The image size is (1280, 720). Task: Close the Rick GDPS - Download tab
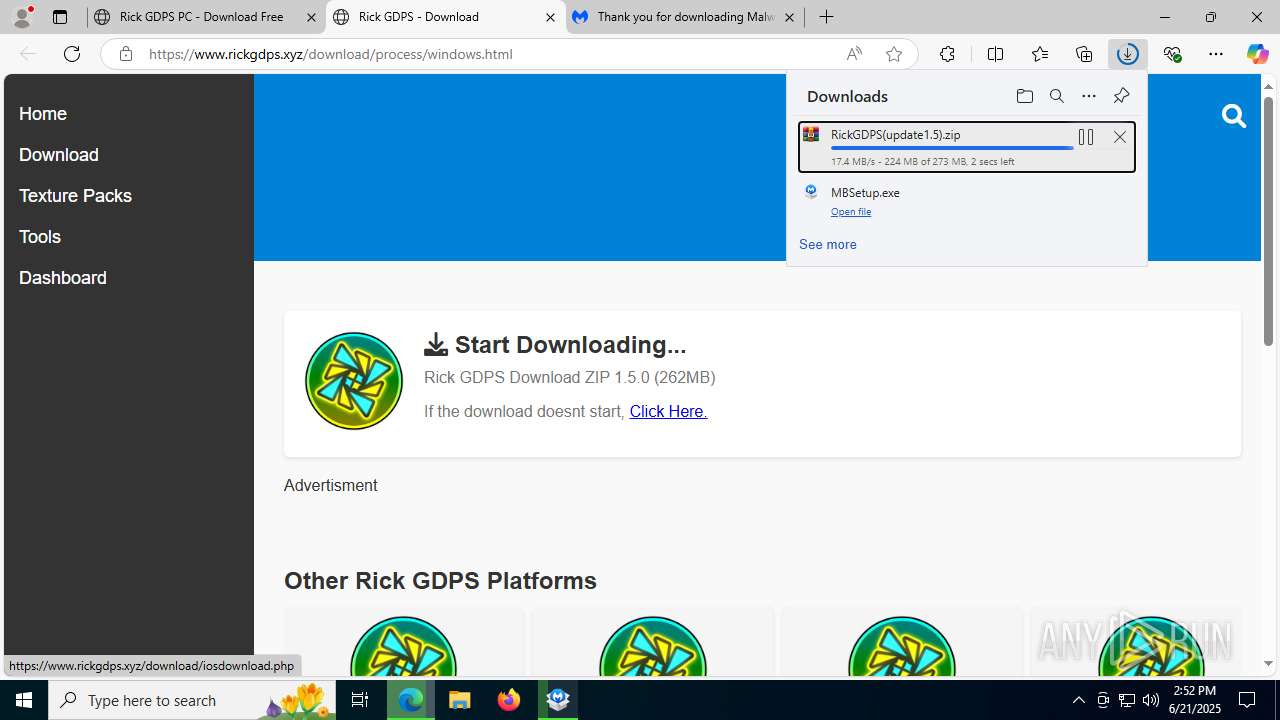[x=550, y=17]
